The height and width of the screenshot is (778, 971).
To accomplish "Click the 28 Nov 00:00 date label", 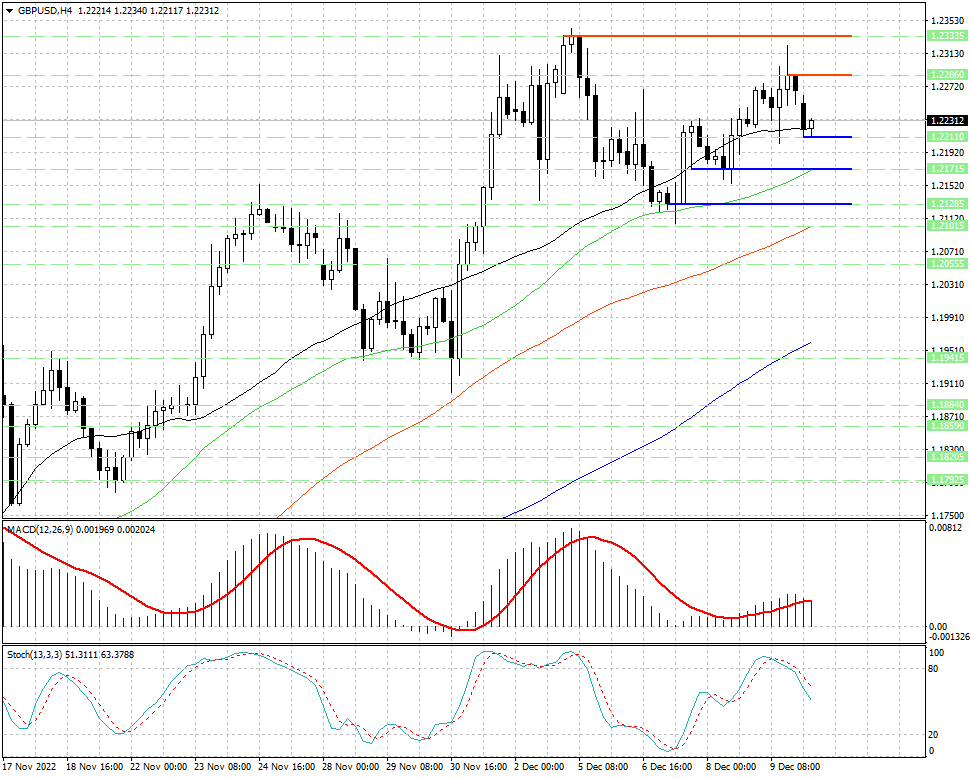I will pos(351,767).
